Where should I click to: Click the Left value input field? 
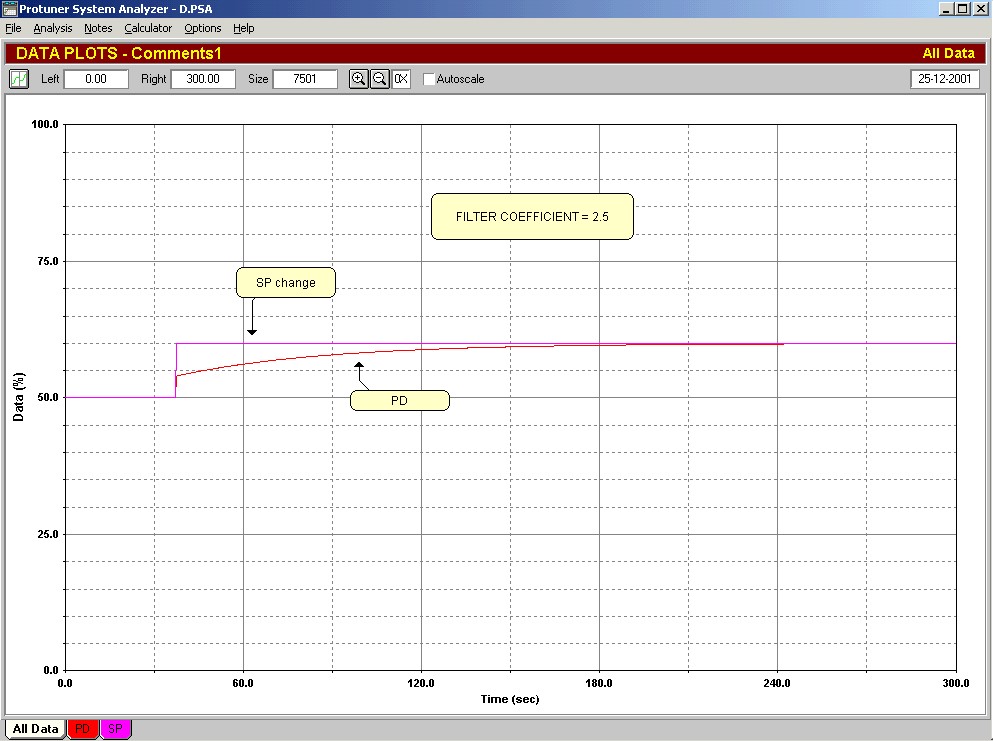click(x=96, y=79)
